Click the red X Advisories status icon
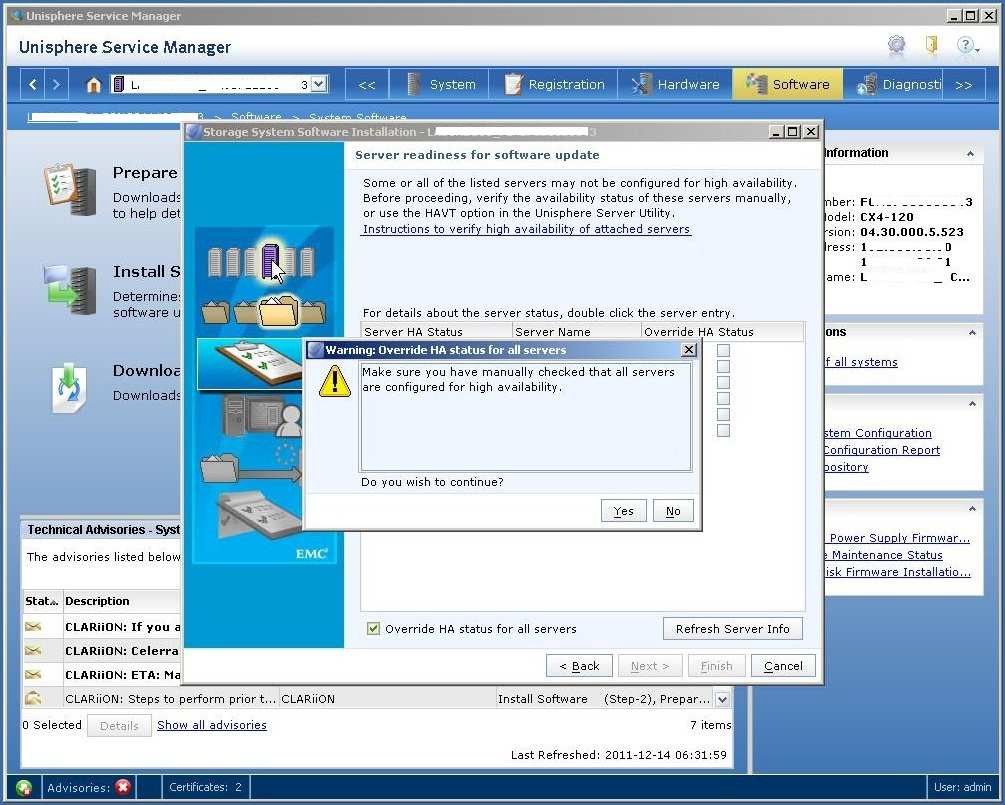Image resolution: width=1005 pixels, height=805 pixels. point(123,787)
